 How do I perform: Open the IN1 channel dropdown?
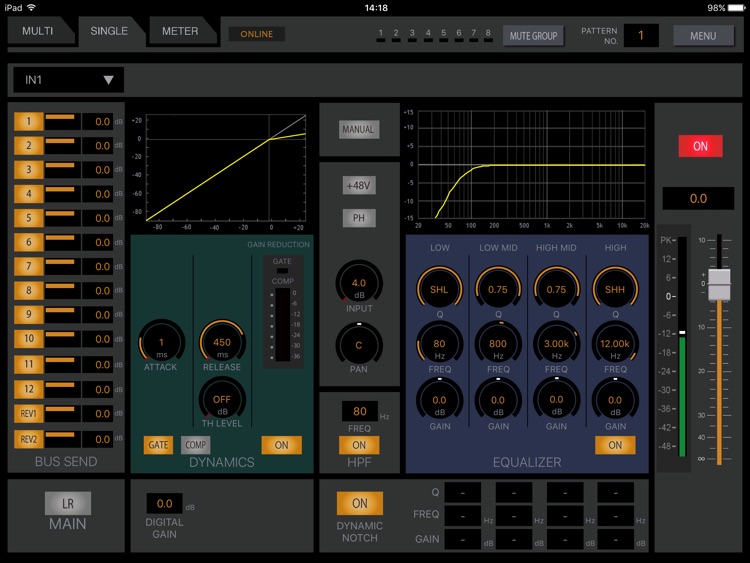click(68, 80)
